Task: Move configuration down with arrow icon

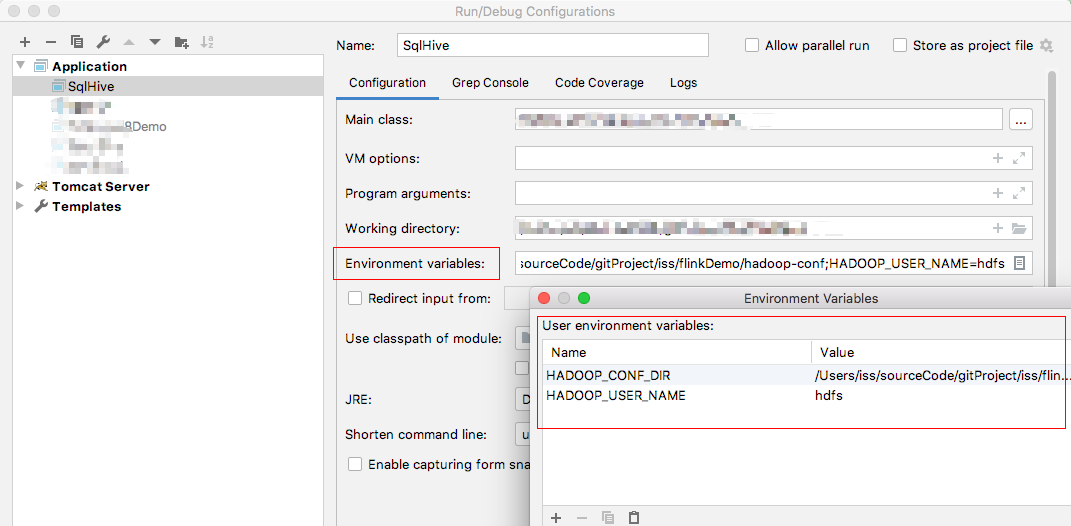Action: pyautogui.click(x=155, y=42)
